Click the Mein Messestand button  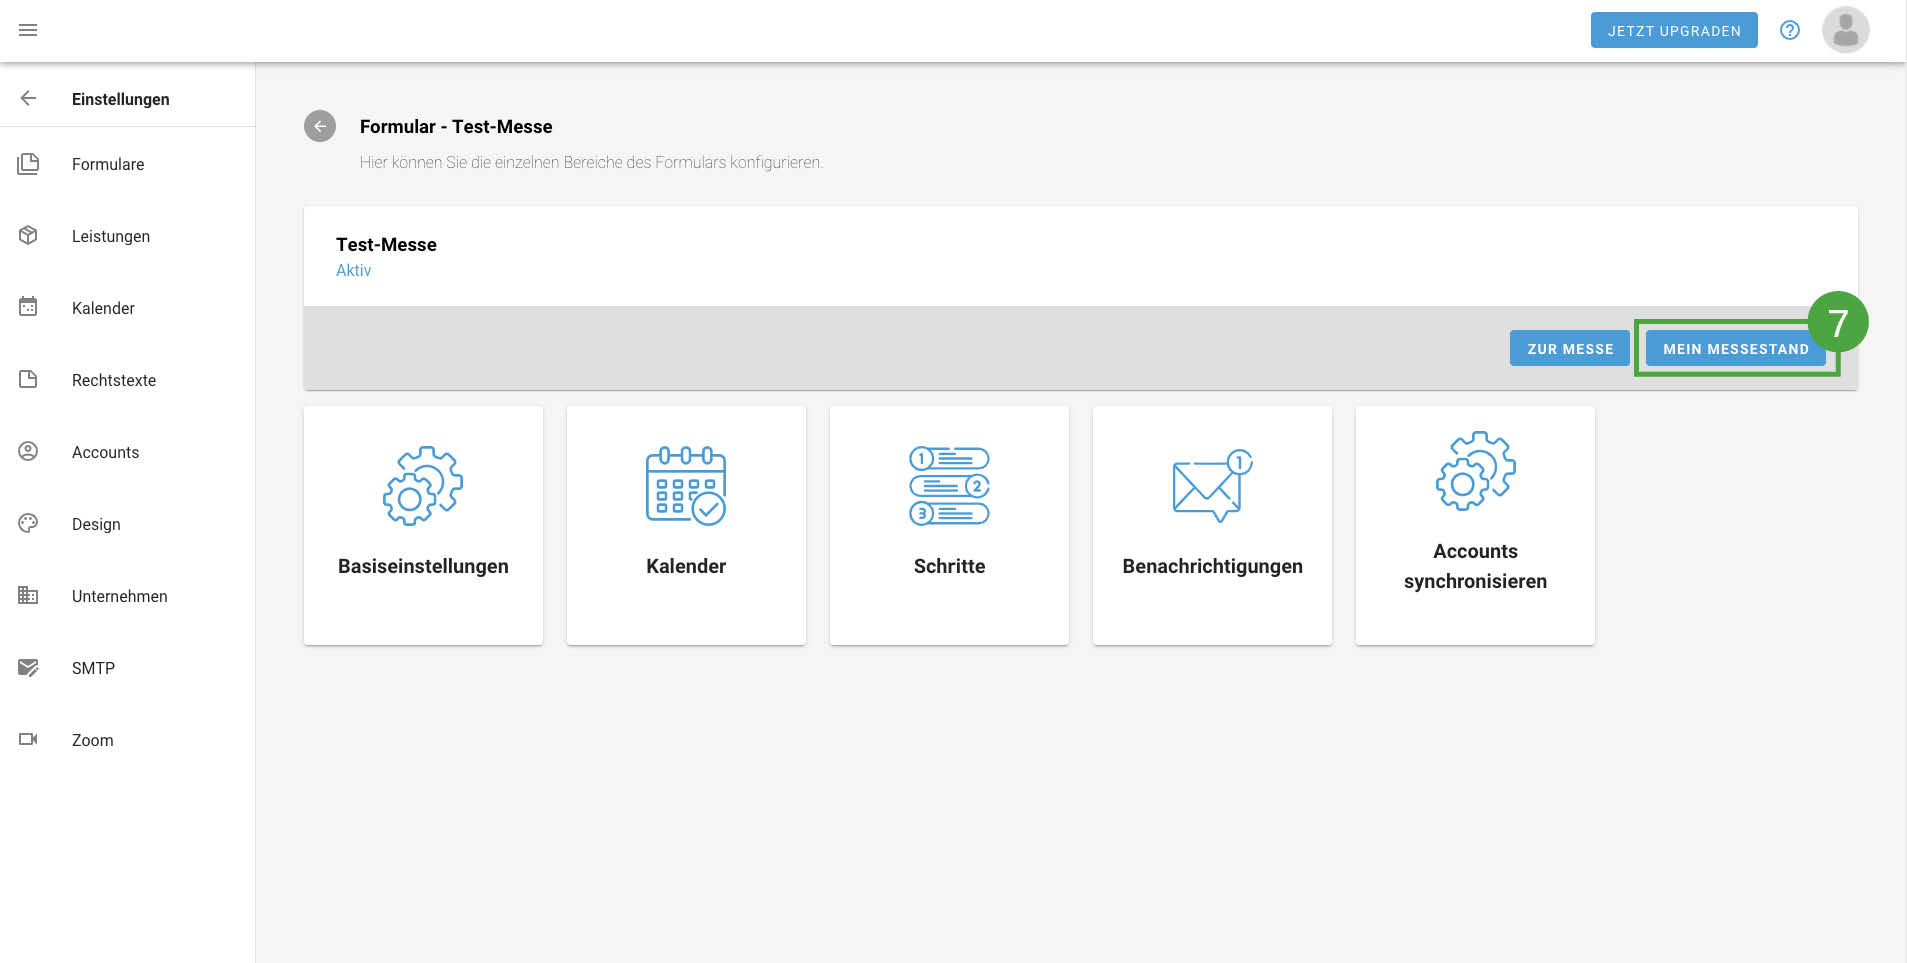pos(1735,349)
